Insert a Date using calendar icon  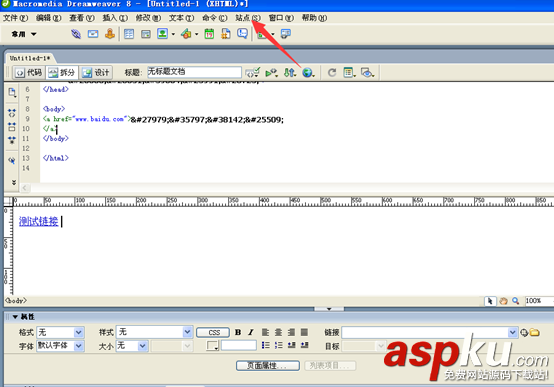(x=209, y=34)
